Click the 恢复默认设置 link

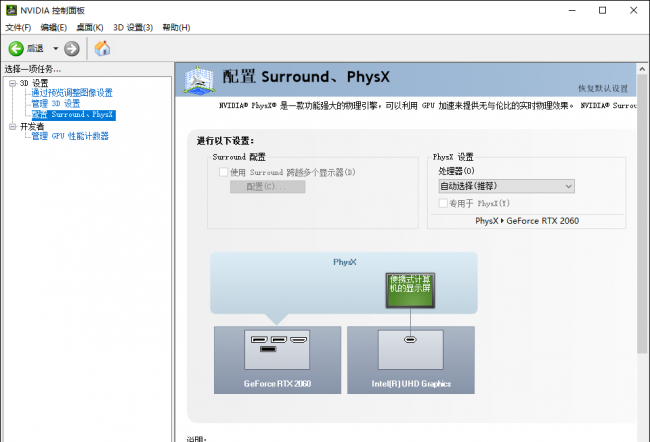603,88
